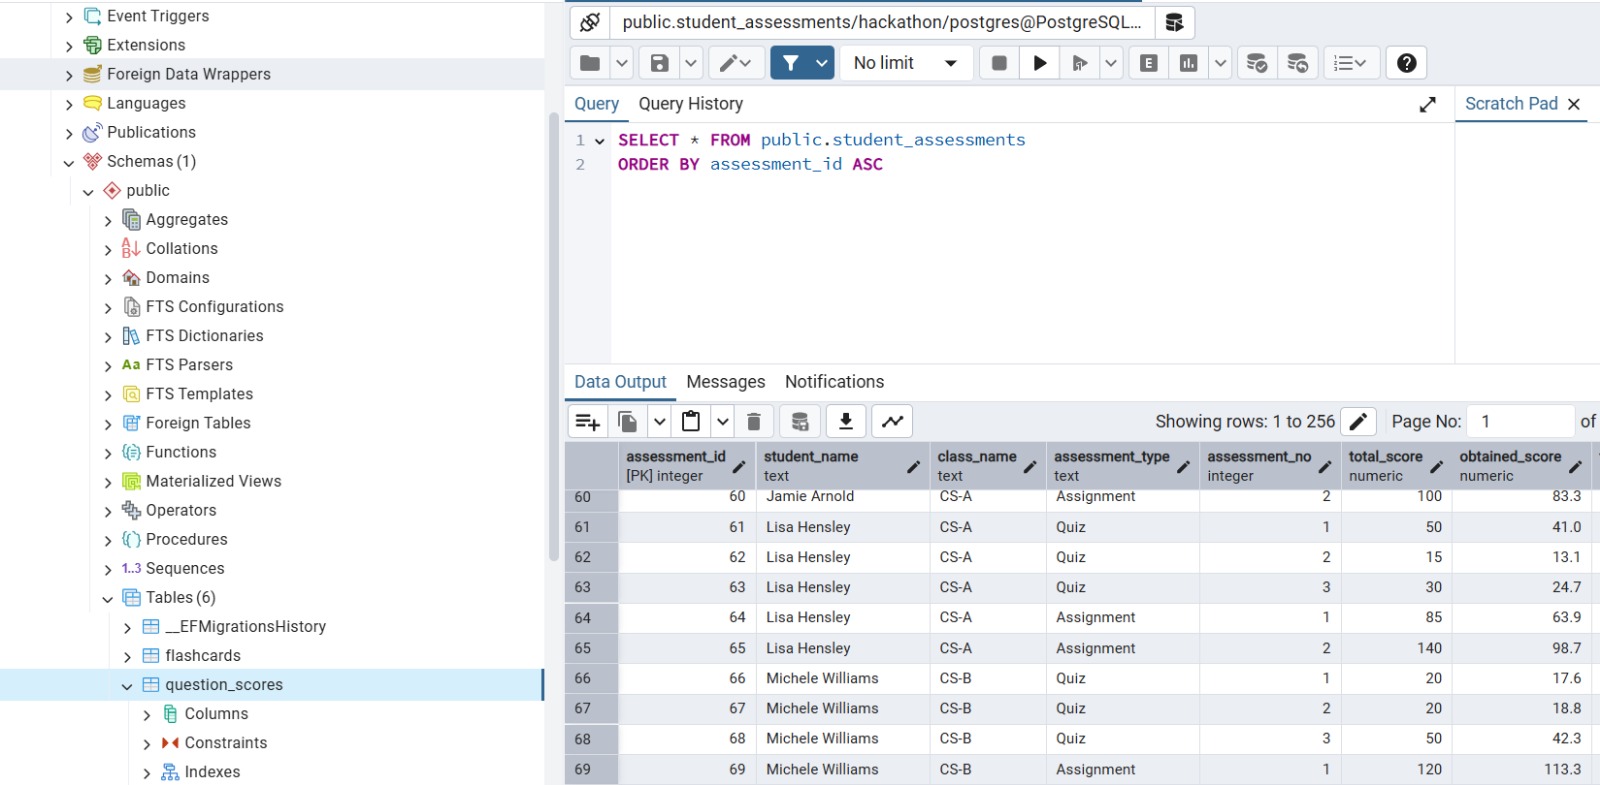
Task: Switch to the Query History tab
Action: click(x=690, y=104)
